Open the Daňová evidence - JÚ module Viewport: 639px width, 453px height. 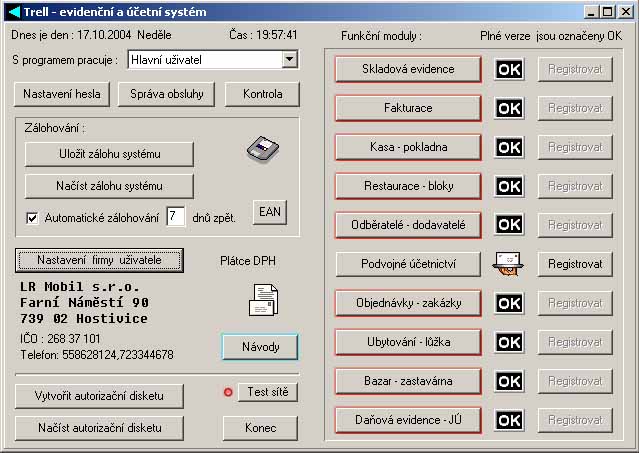point(408,420)
